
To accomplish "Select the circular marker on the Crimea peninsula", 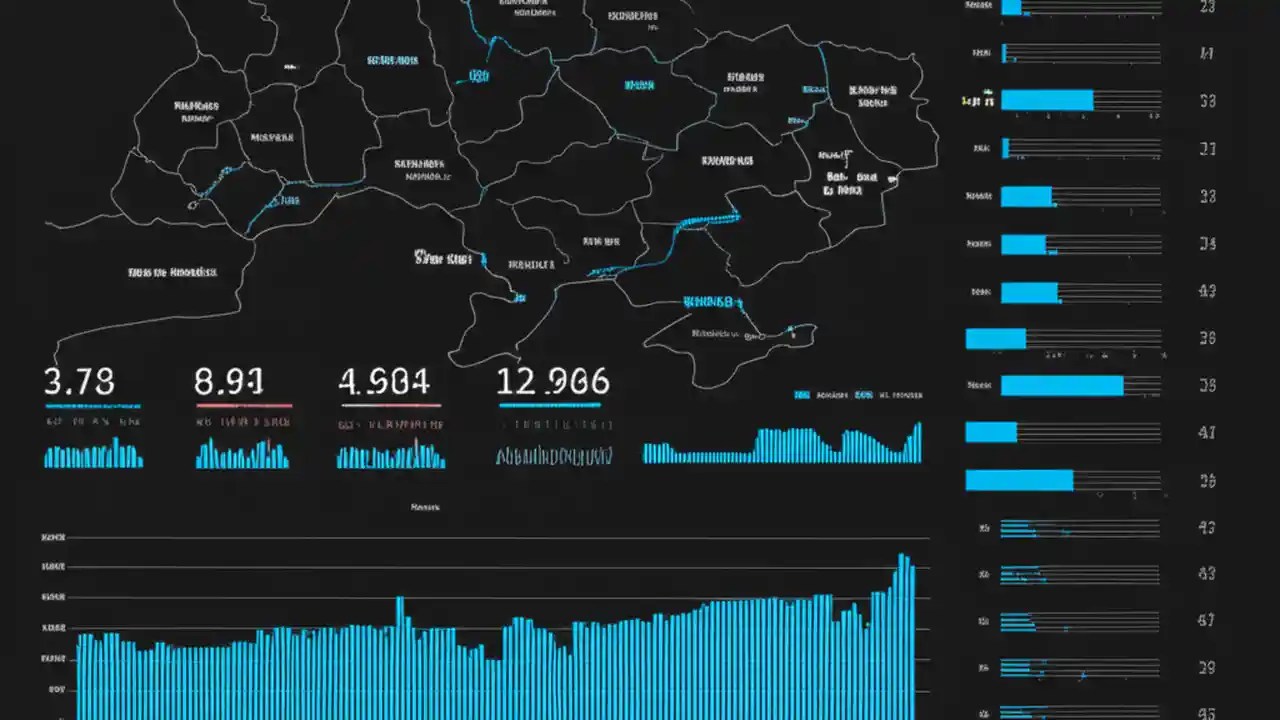I will click(761, 336).
